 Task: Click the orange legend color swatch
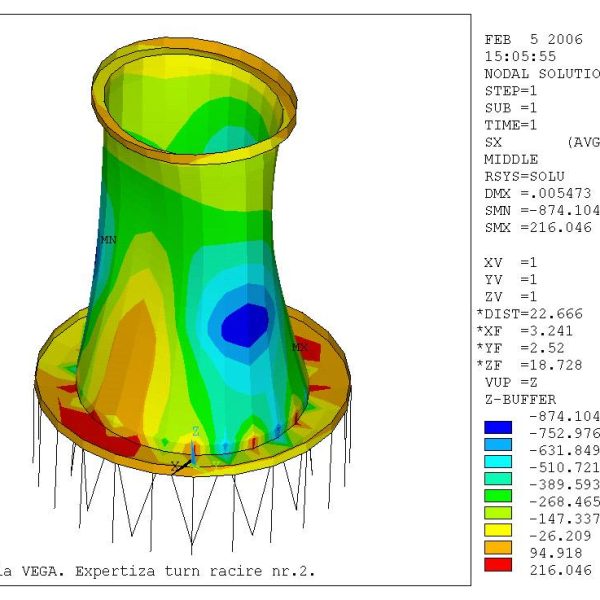pyautogui.click(x=497, y=549)
